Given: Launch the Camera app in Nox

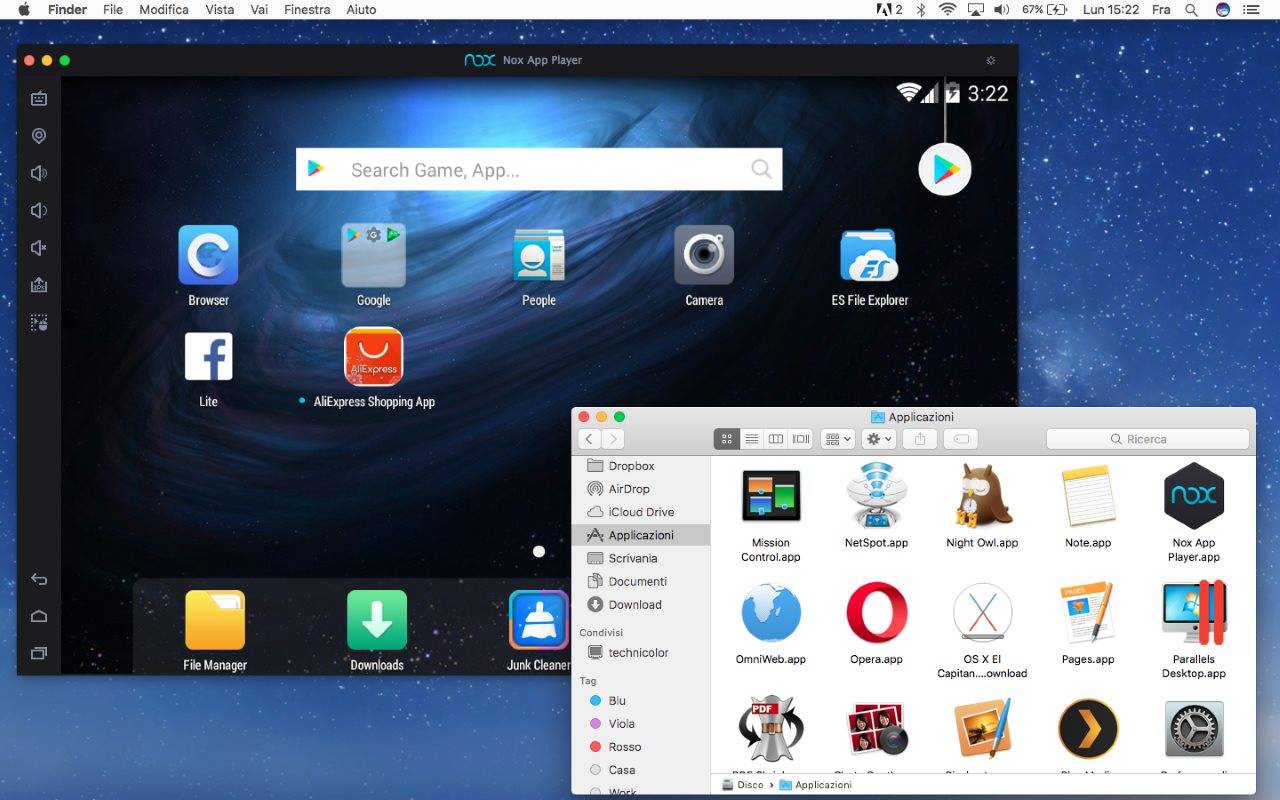Looking at the screenshot, I should coord(704,255).
